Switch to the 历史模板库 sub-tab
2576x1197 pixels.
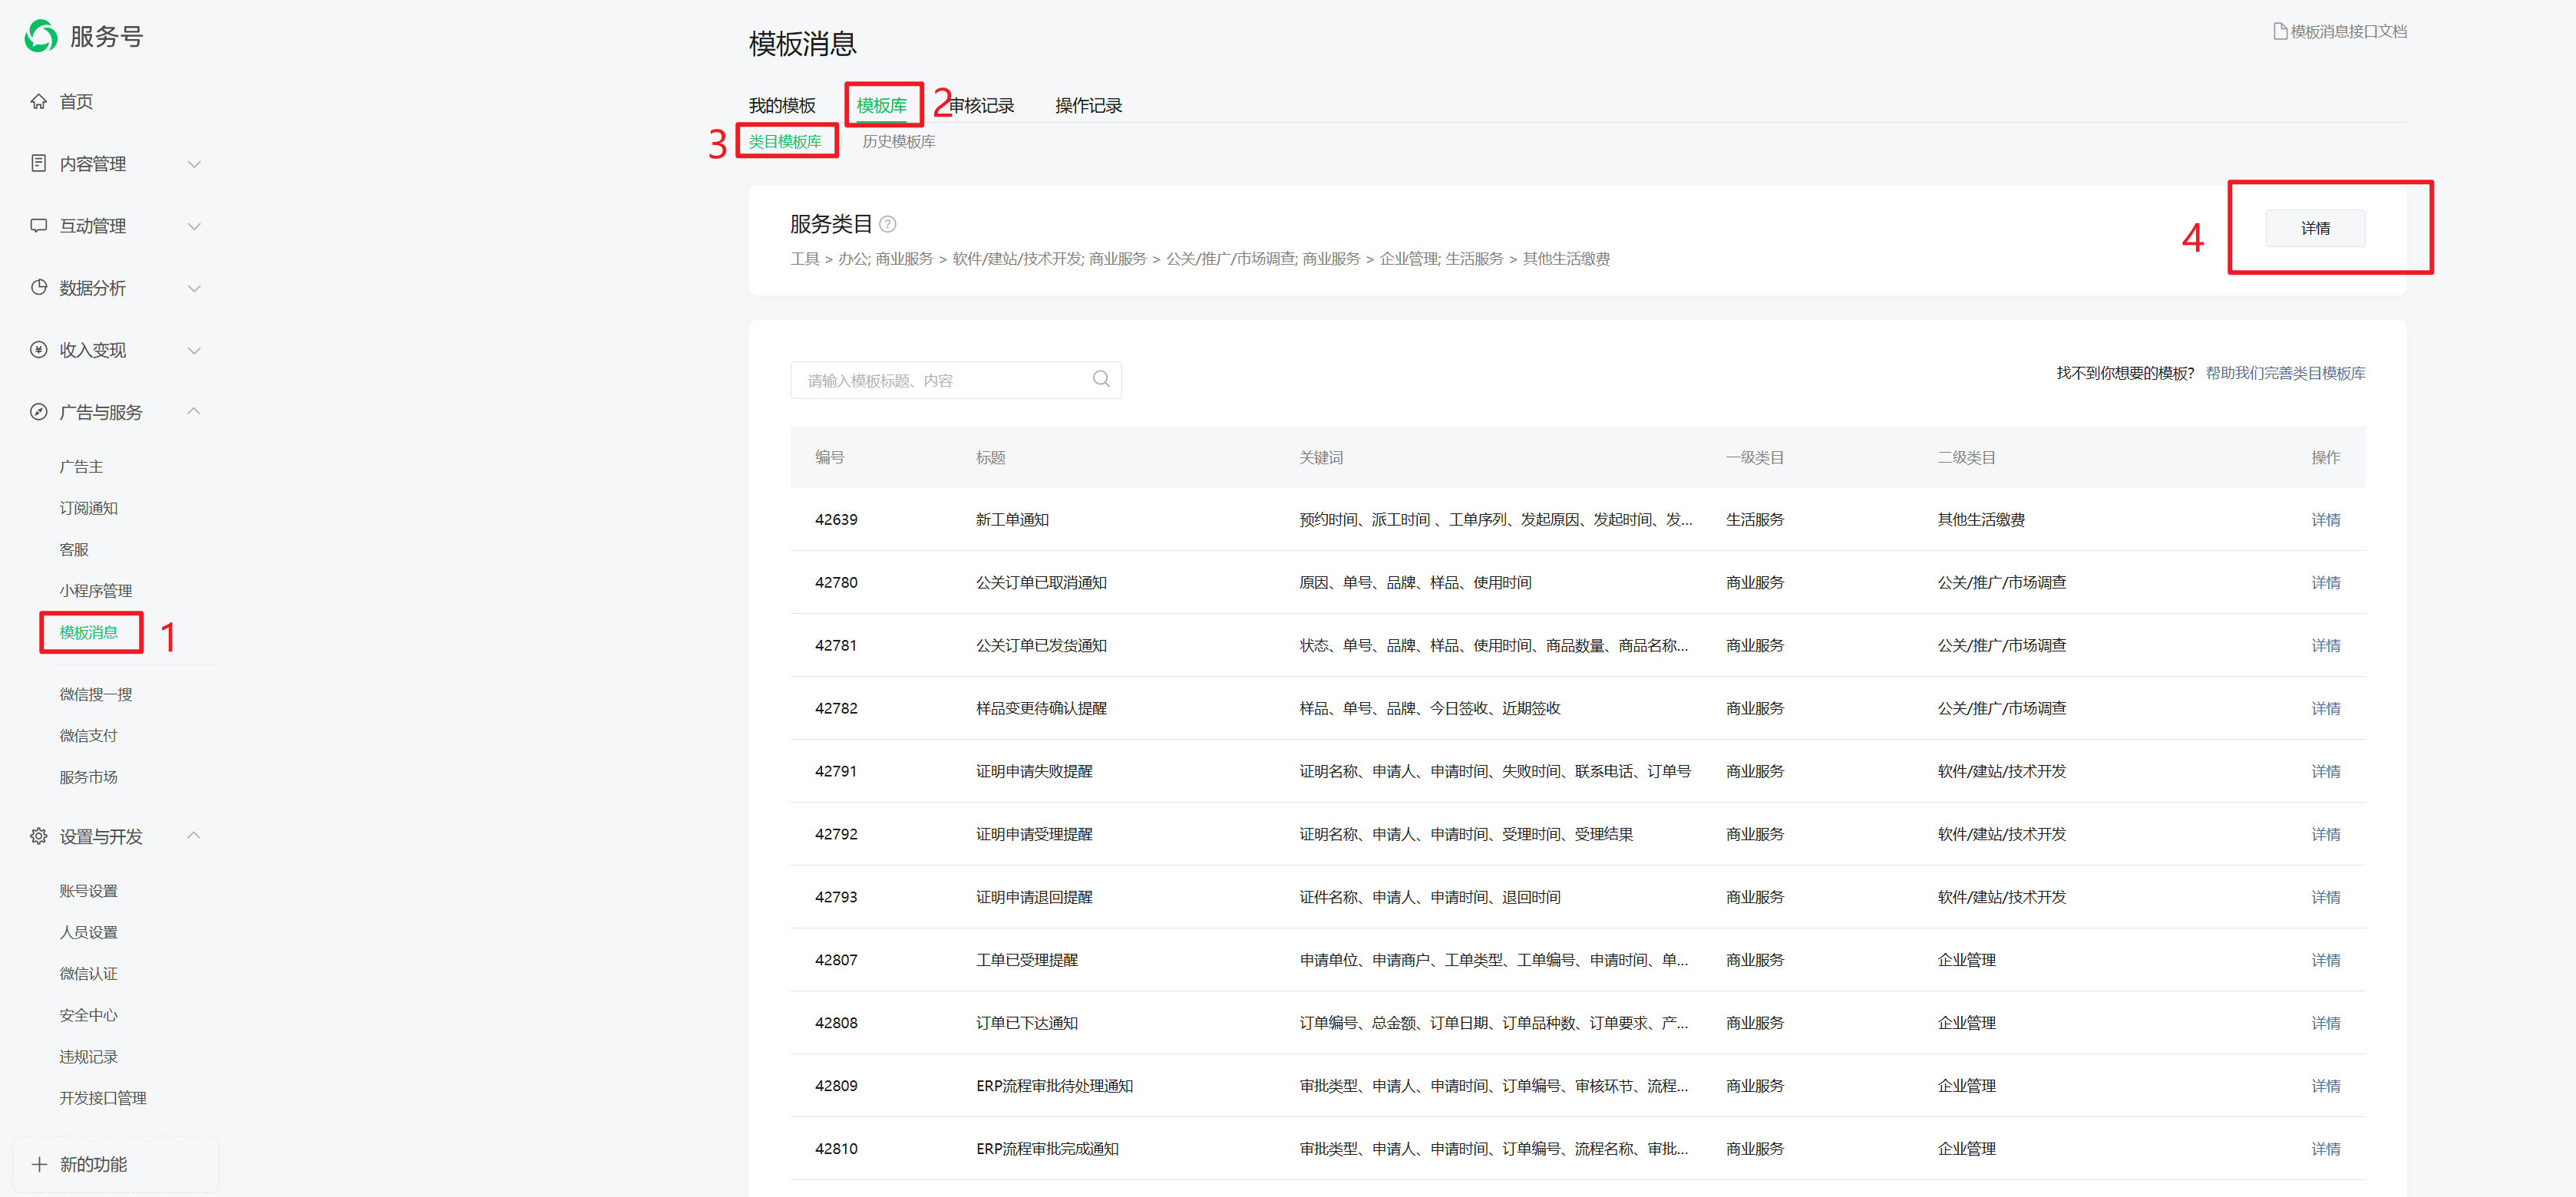pos(898,141)
